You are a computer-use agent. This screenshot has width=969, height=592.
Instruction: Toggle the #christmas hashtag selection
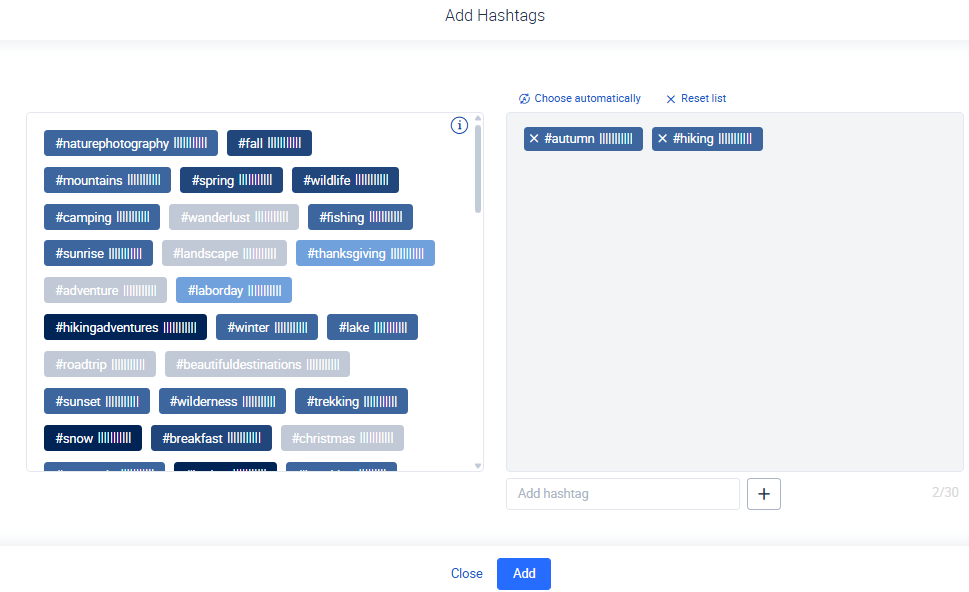[342, 437]
